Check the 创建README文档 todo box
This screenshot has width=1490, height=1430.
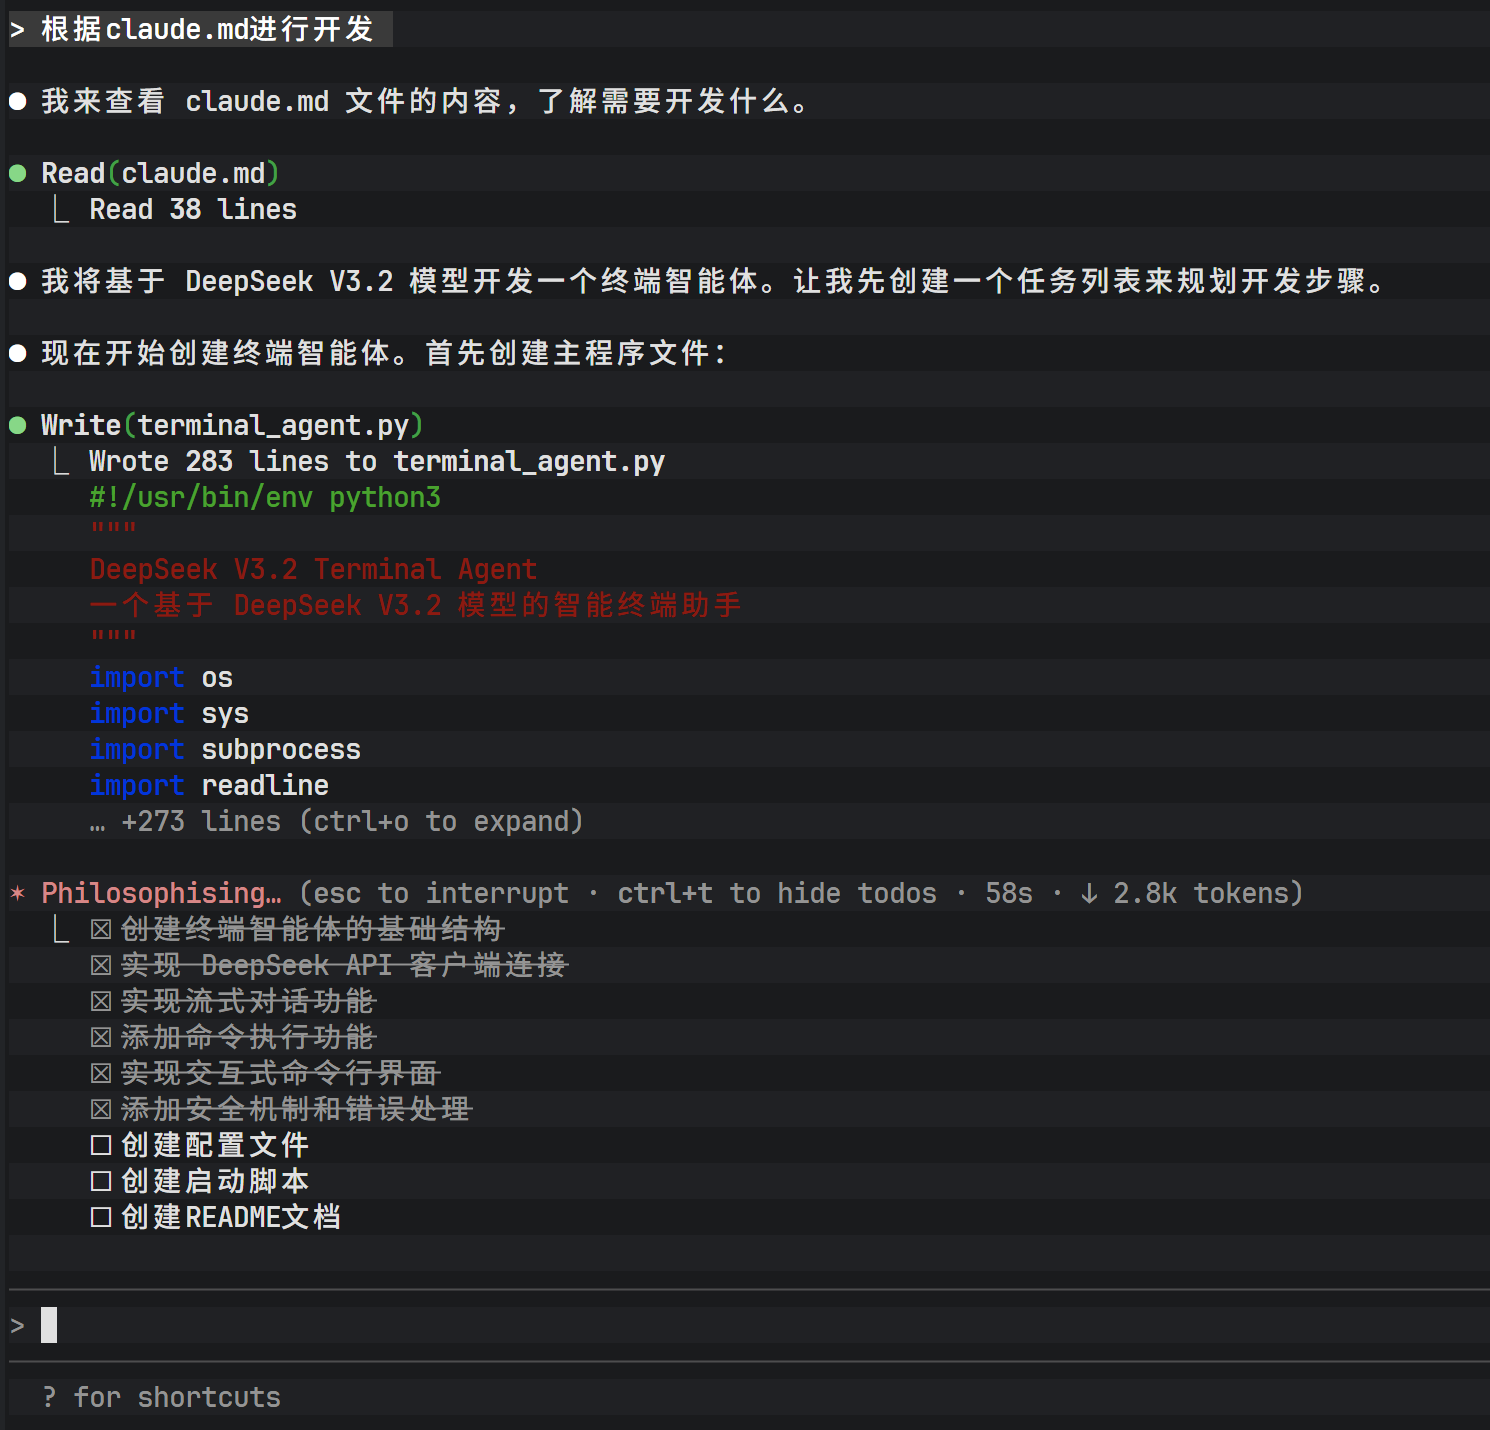pyautogui.click(x=100, y=1217)
